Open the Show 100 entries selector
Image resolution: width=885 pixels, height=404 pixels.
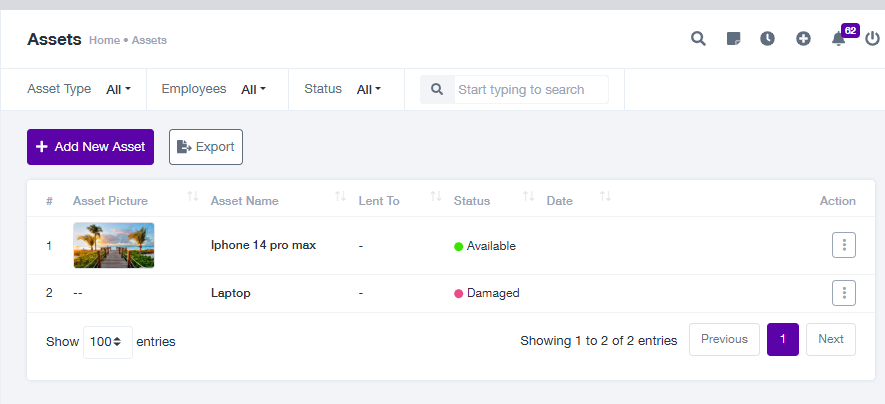[x=108, y=342]
